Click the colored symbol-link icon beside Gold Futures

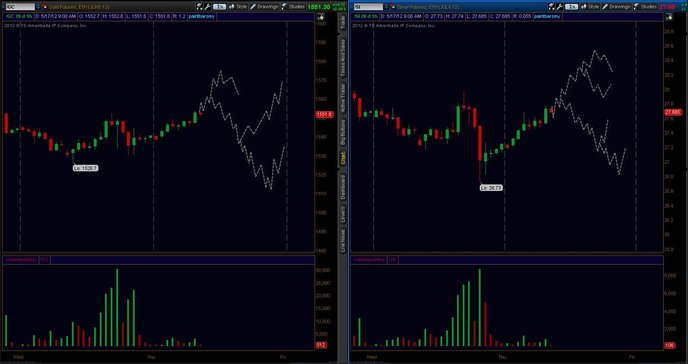click(44, 7)
